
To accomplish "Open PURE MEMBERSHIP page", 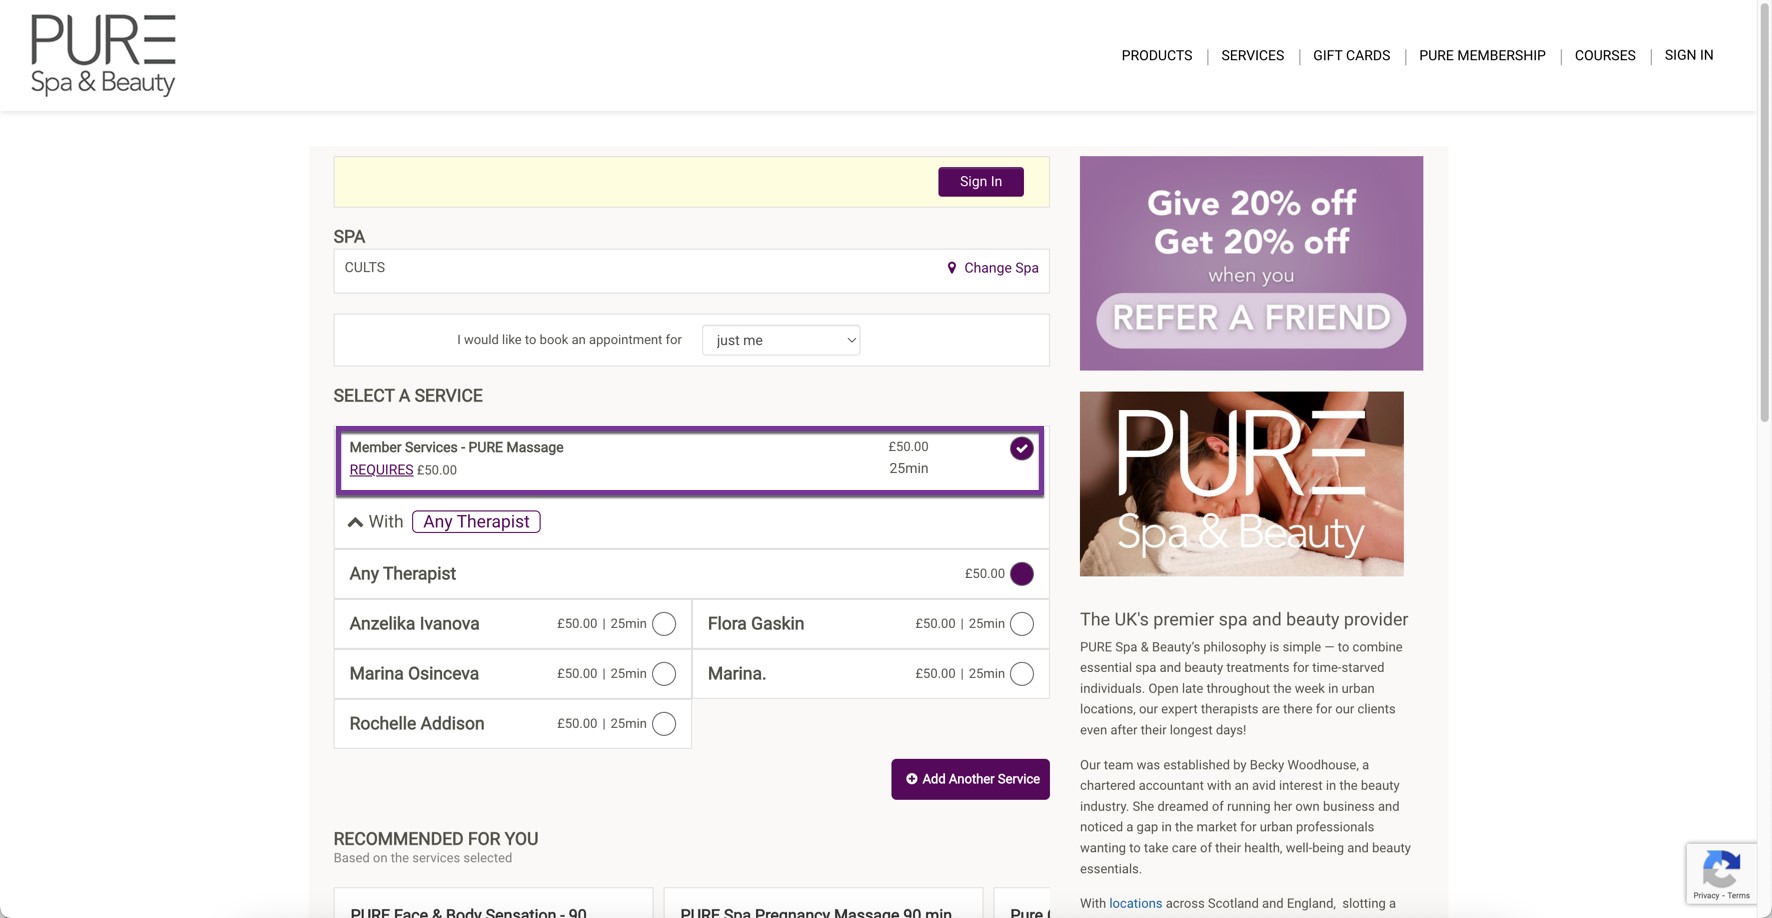I will [x=1482, y=56].
